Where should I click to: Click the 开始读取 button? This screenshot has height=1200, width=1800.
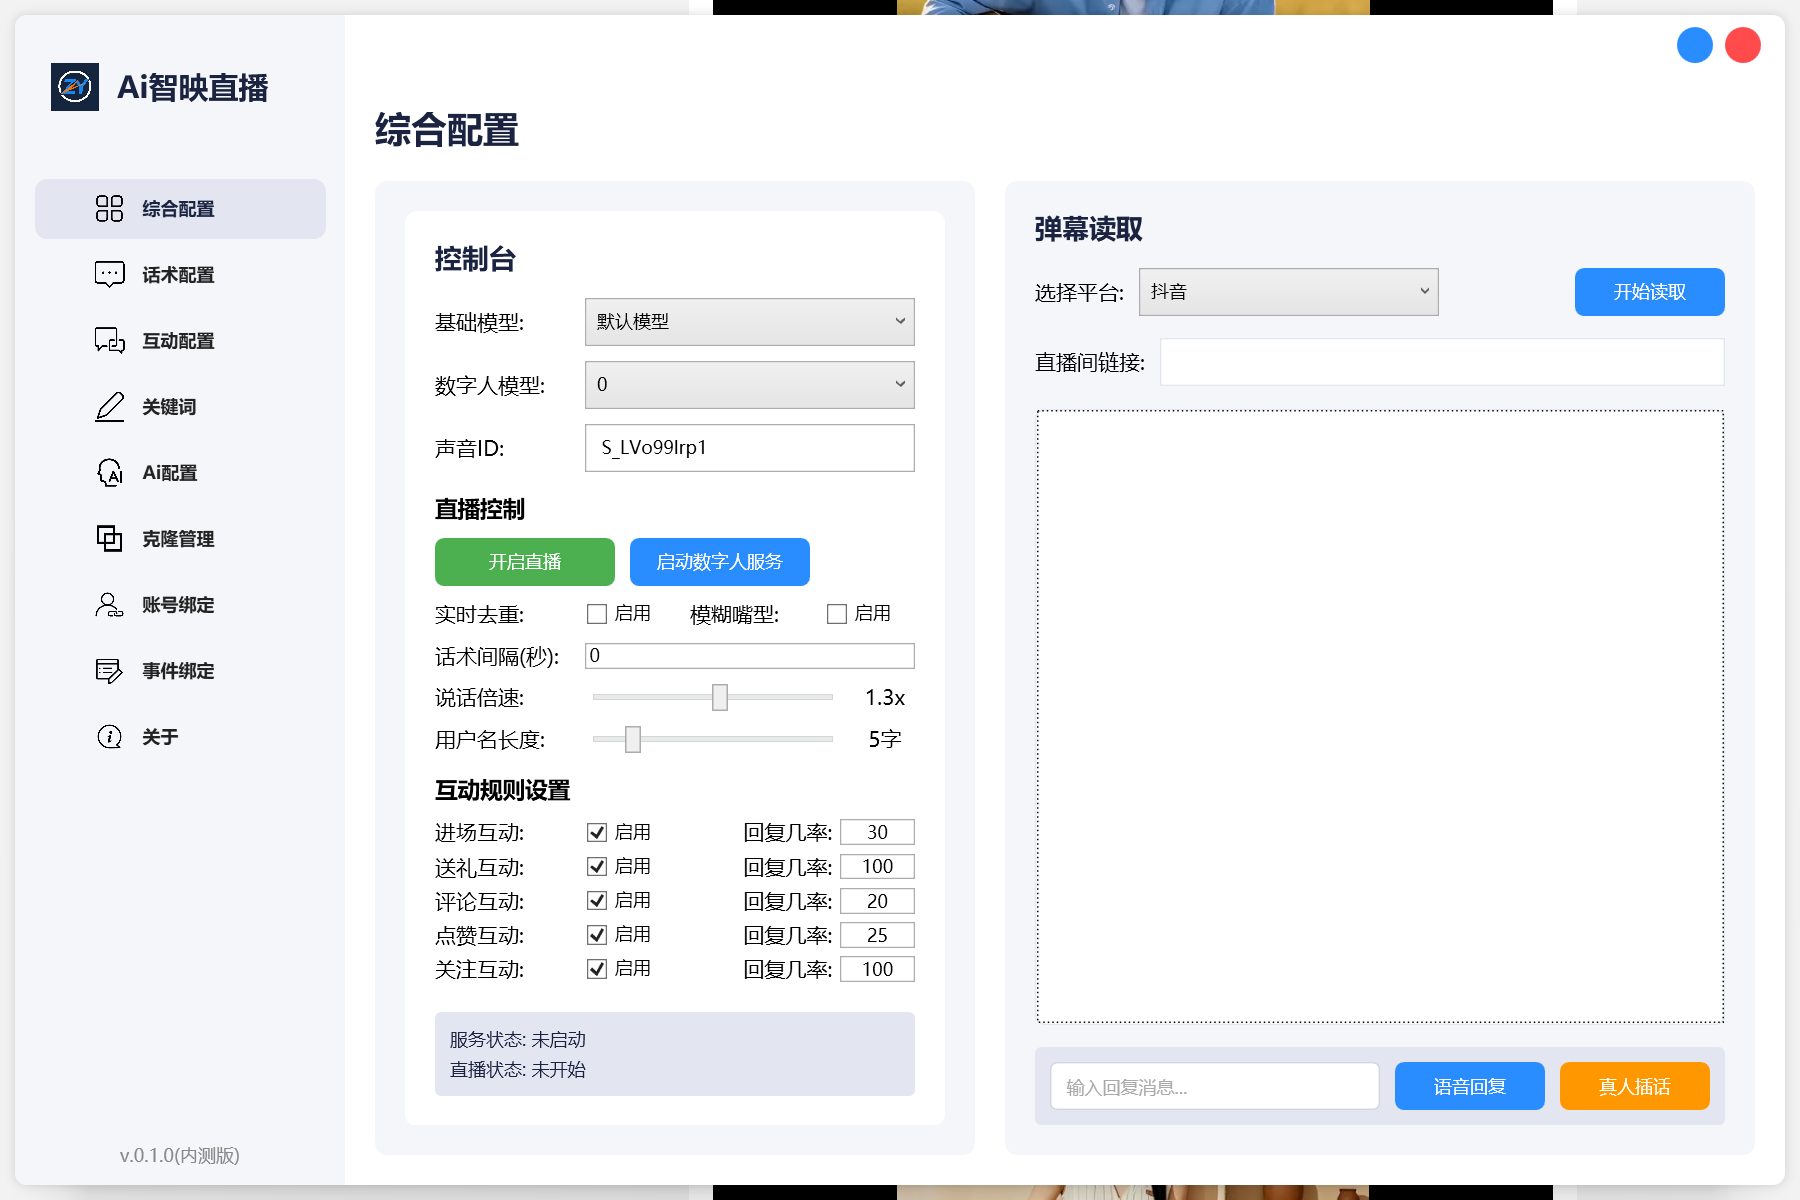(1650, 292)
